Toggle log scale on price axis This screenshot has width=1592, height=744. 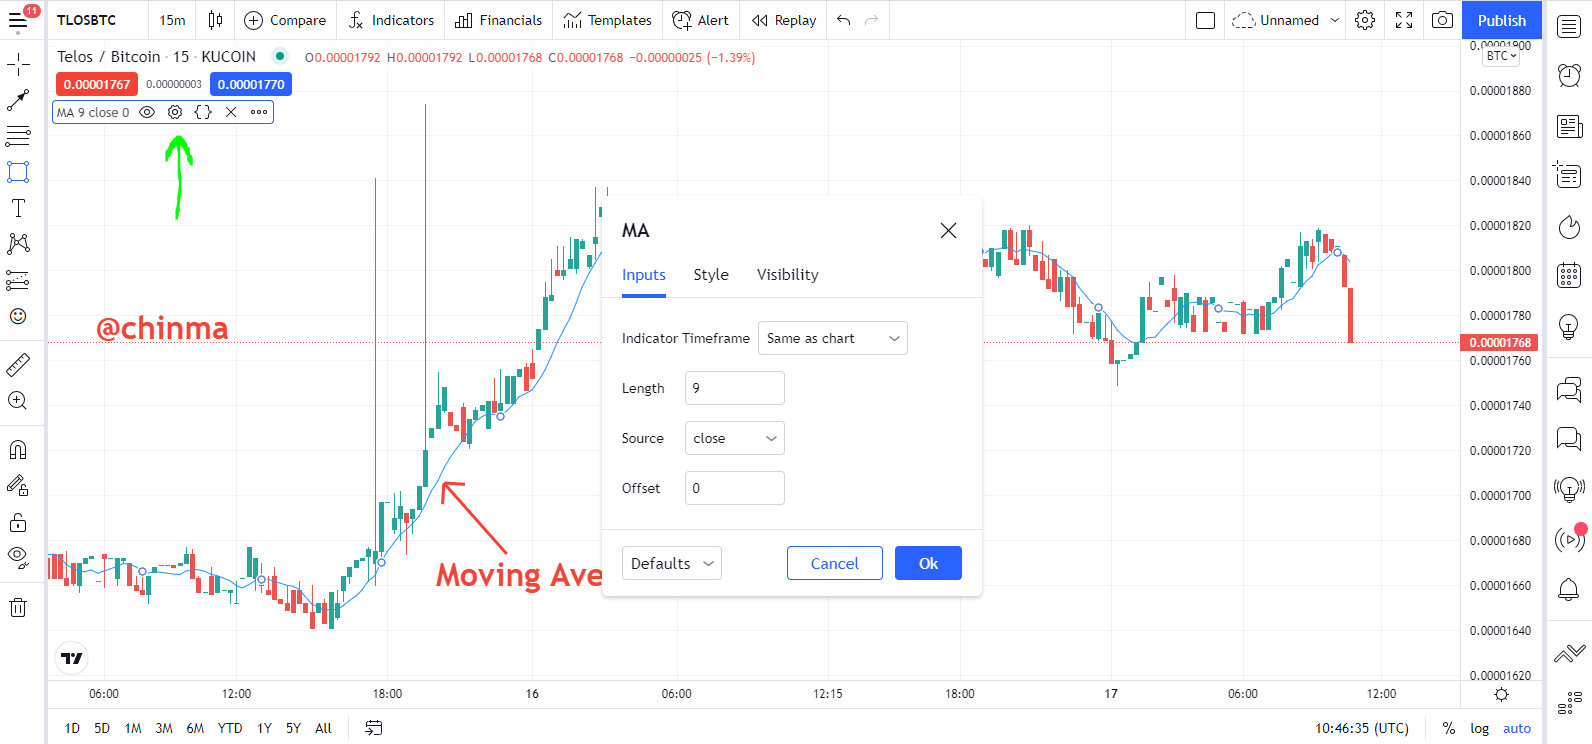[x=1479, y=728]
